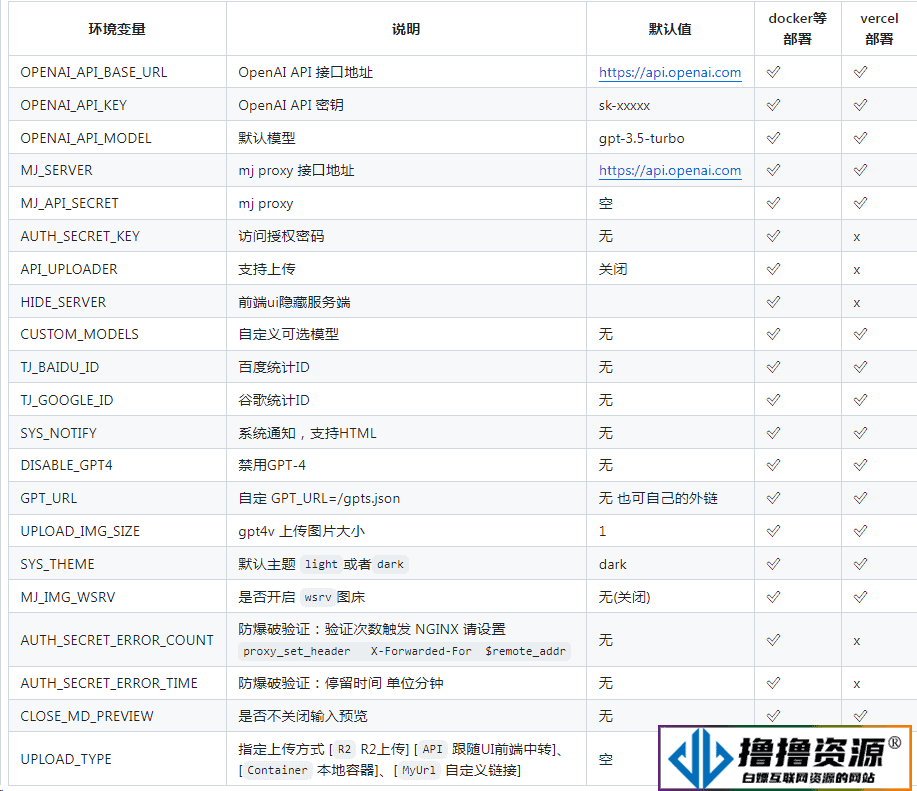The height and width of the screenshot is (791, 917).
Task: Select the sk-xxxxx default value
Action: pyautogui.click(x=624, y=106)
